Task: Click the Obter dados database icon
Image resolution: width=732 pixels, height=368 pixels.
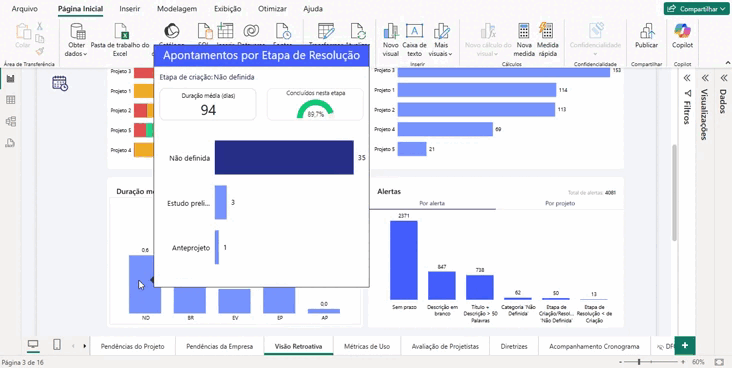Action: point(77,31)
